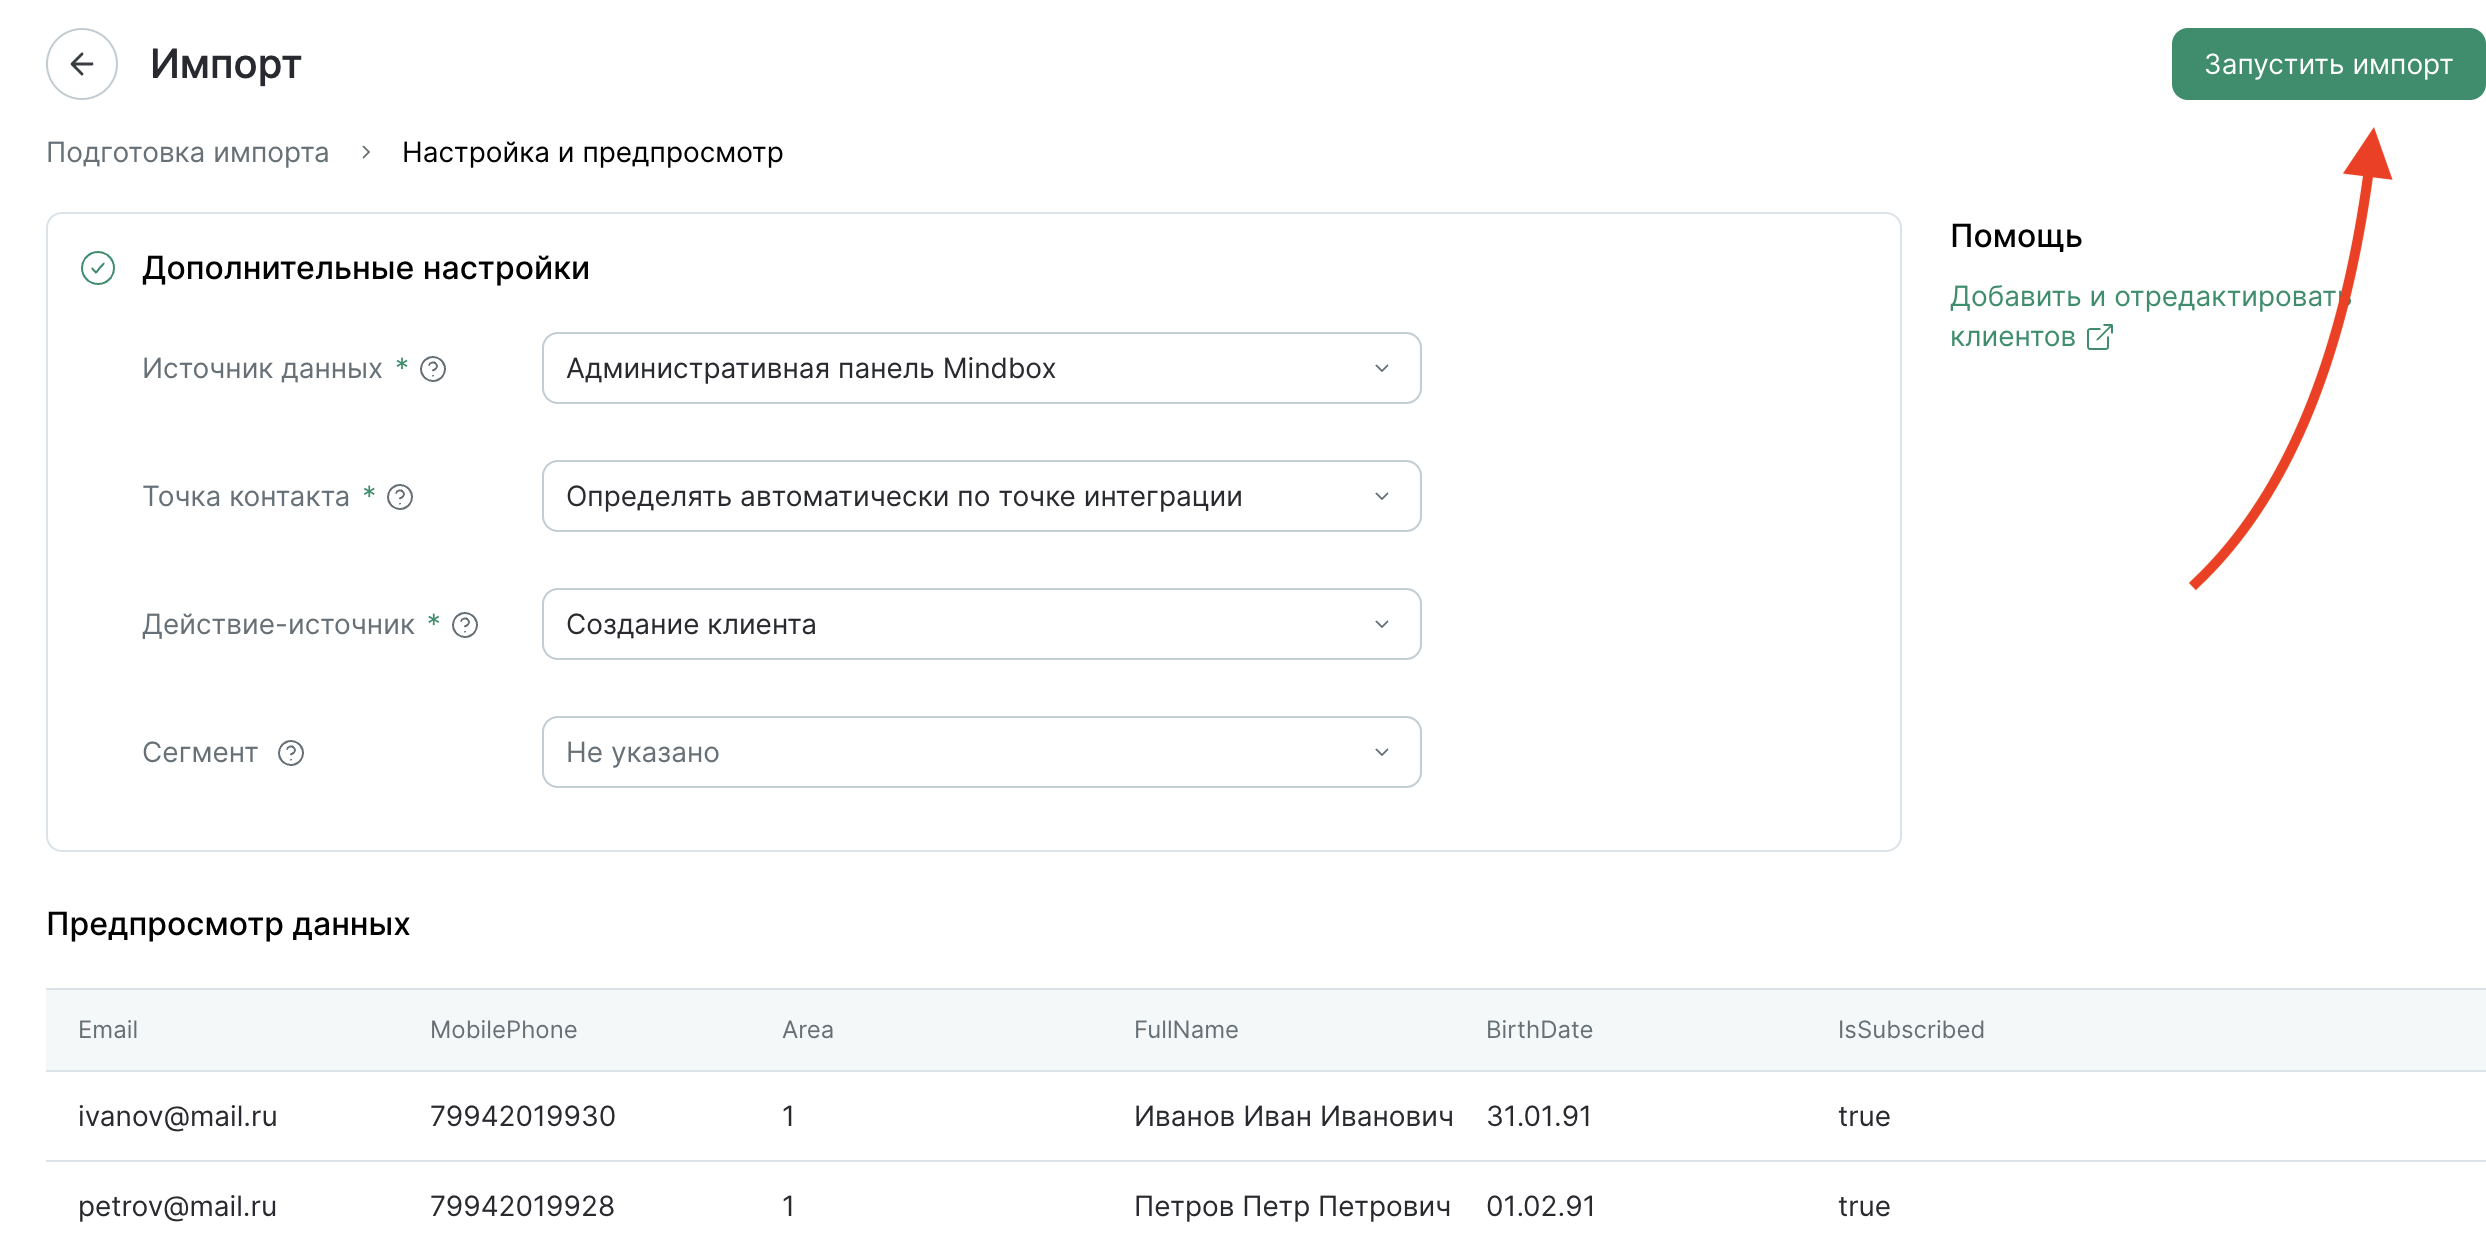Click Петров Петр Петрович cell
Viewport: 2486px width, 1248px height.
(1292, 1206)
